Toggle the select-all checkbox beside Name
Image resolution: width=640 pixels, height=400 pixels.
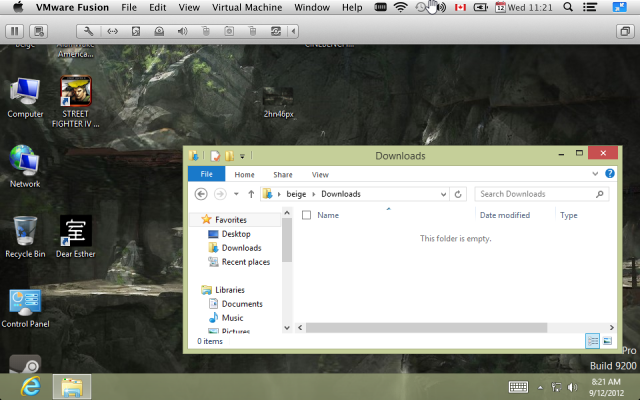pyautogui.click(x=307, y=215)
